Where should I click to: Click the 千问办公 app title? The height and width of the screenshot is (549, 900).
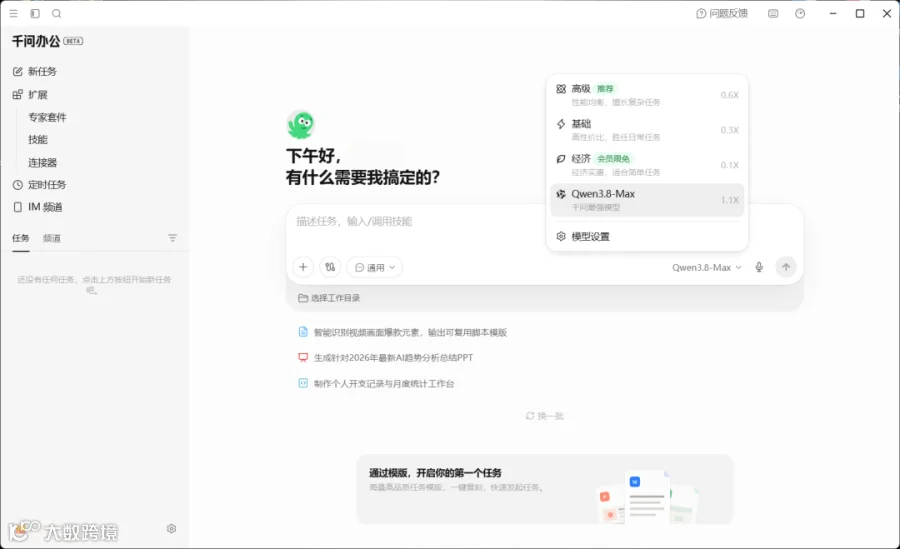click(36, 41)
